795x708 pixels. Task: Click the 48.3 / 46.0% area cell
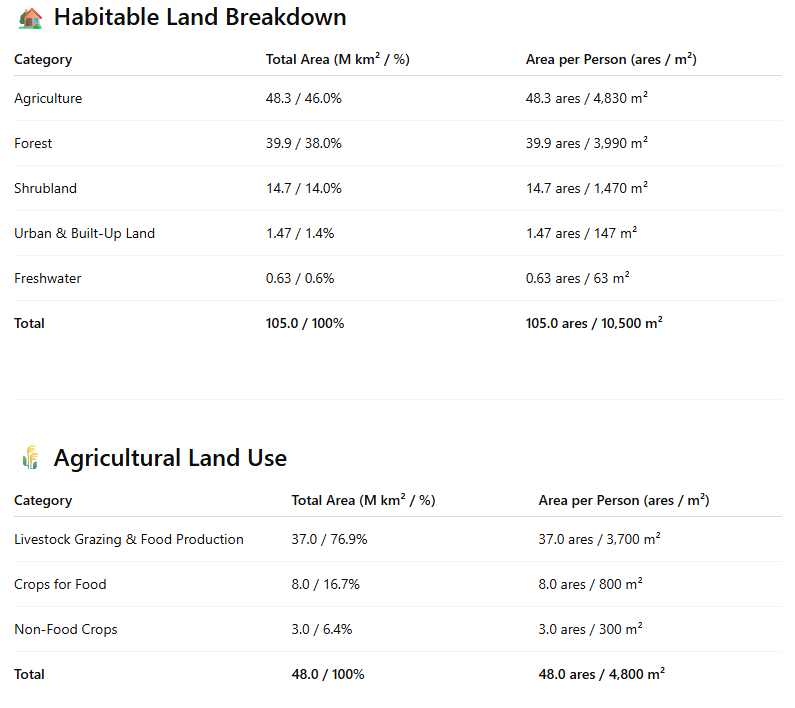click(x=303, y=98)
